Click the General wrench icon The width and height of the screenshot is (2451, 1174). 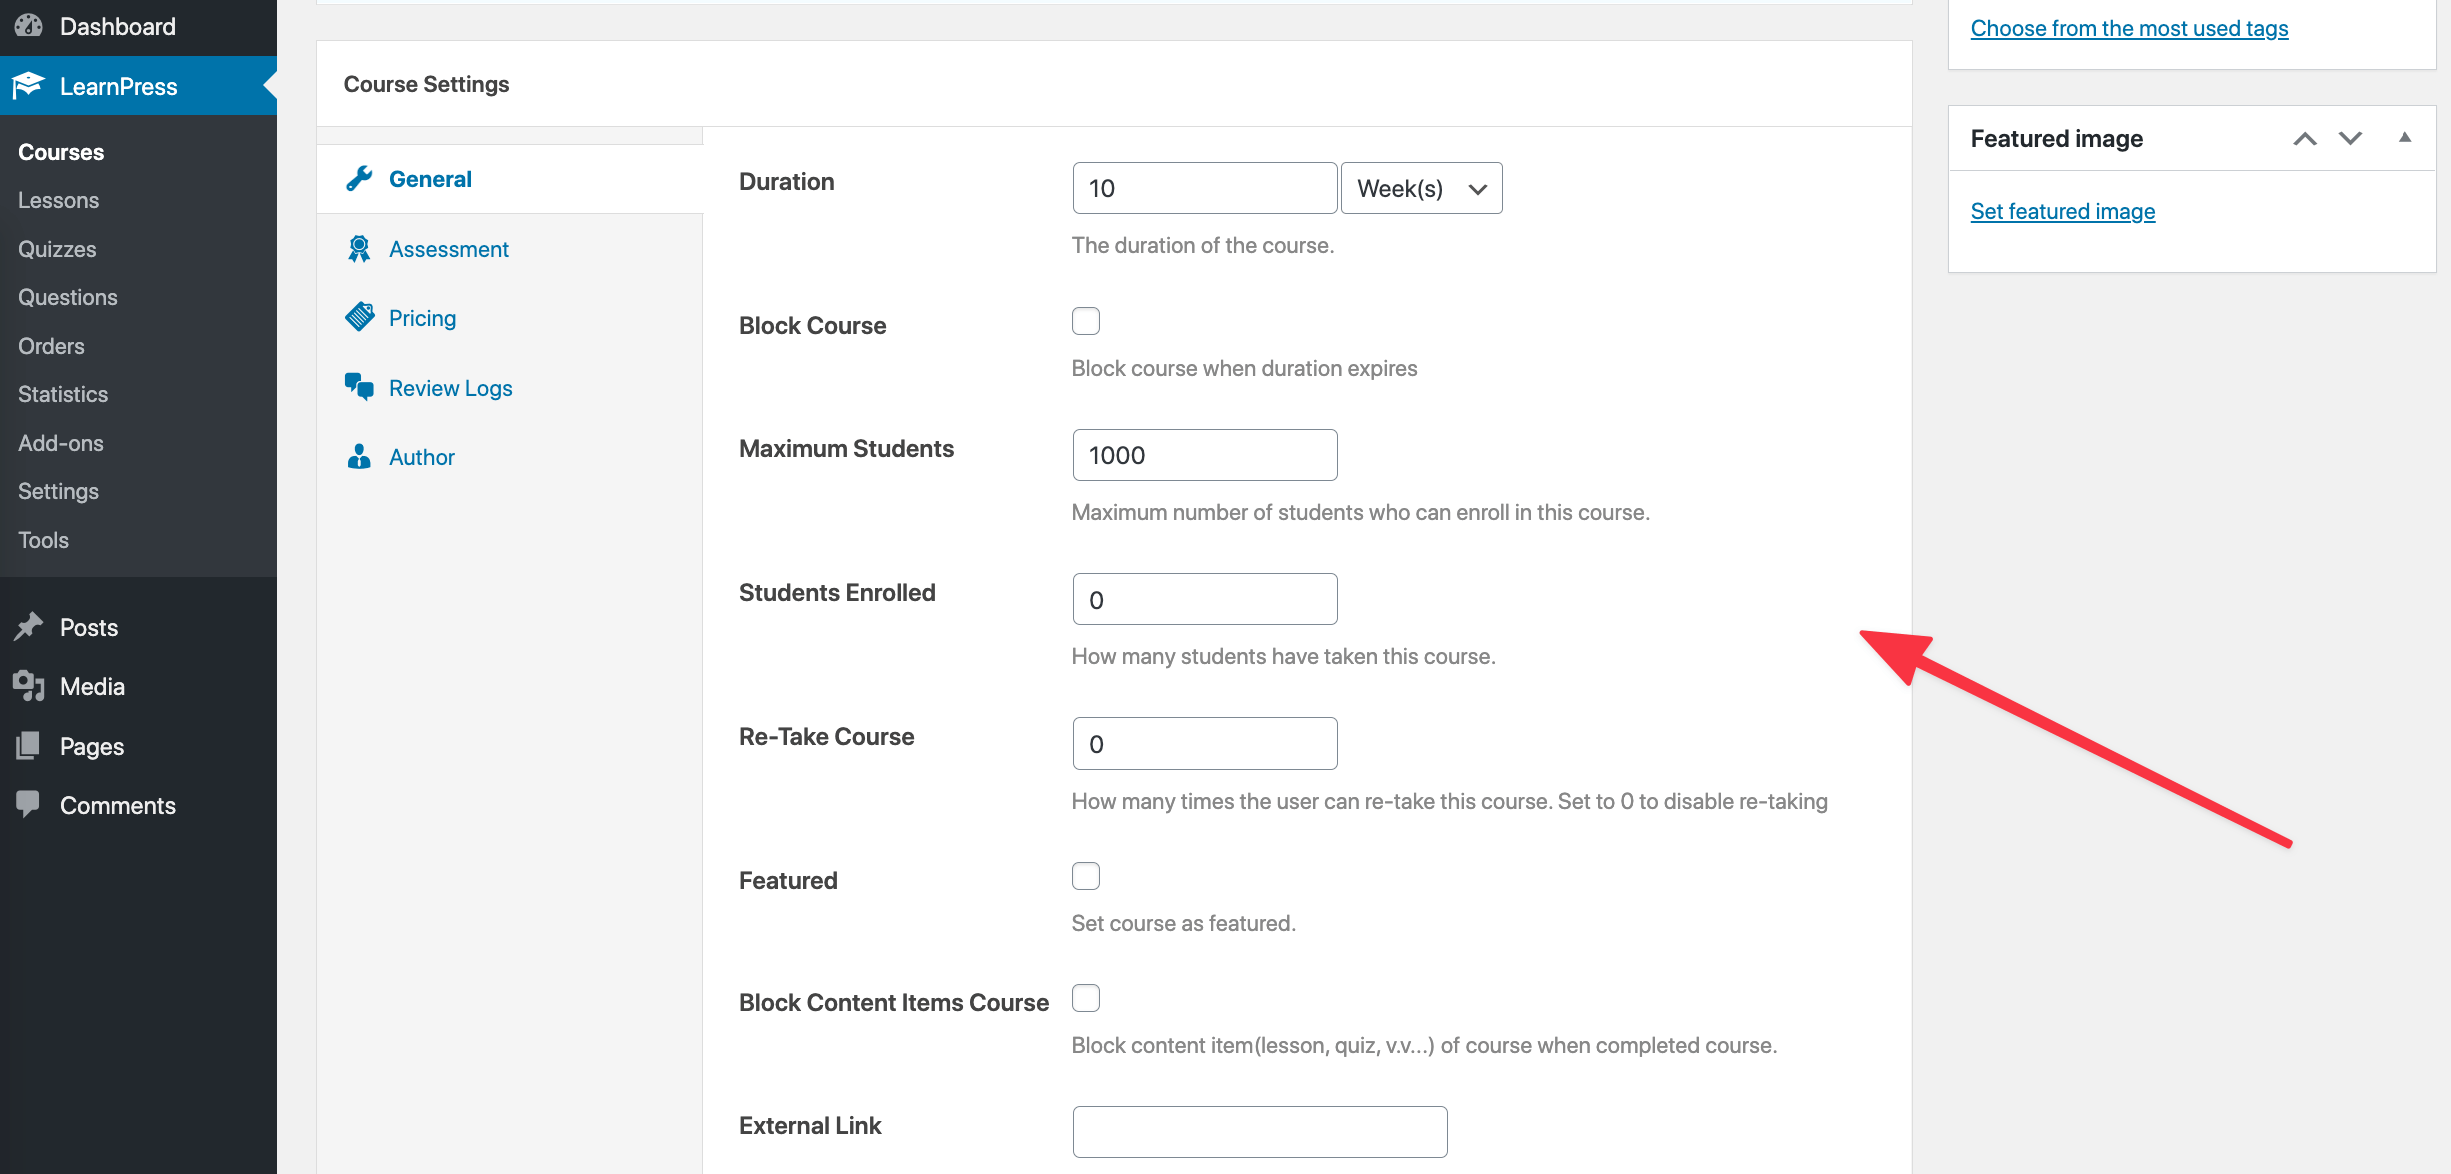359,179
